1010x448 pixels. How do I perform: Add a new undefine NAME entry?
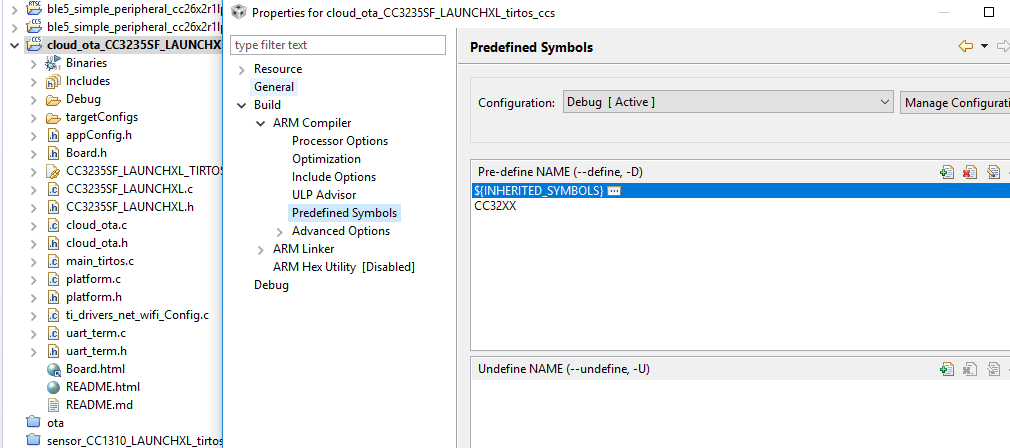(x=947, y=369)
